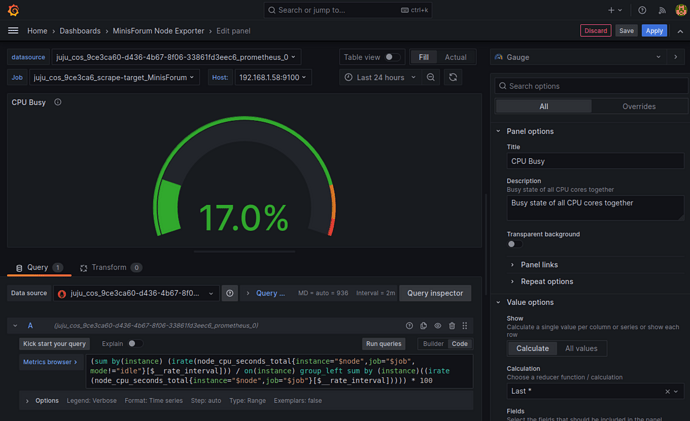
Task: Click the Search or jump to field
Action: click(x=348, y=10)
